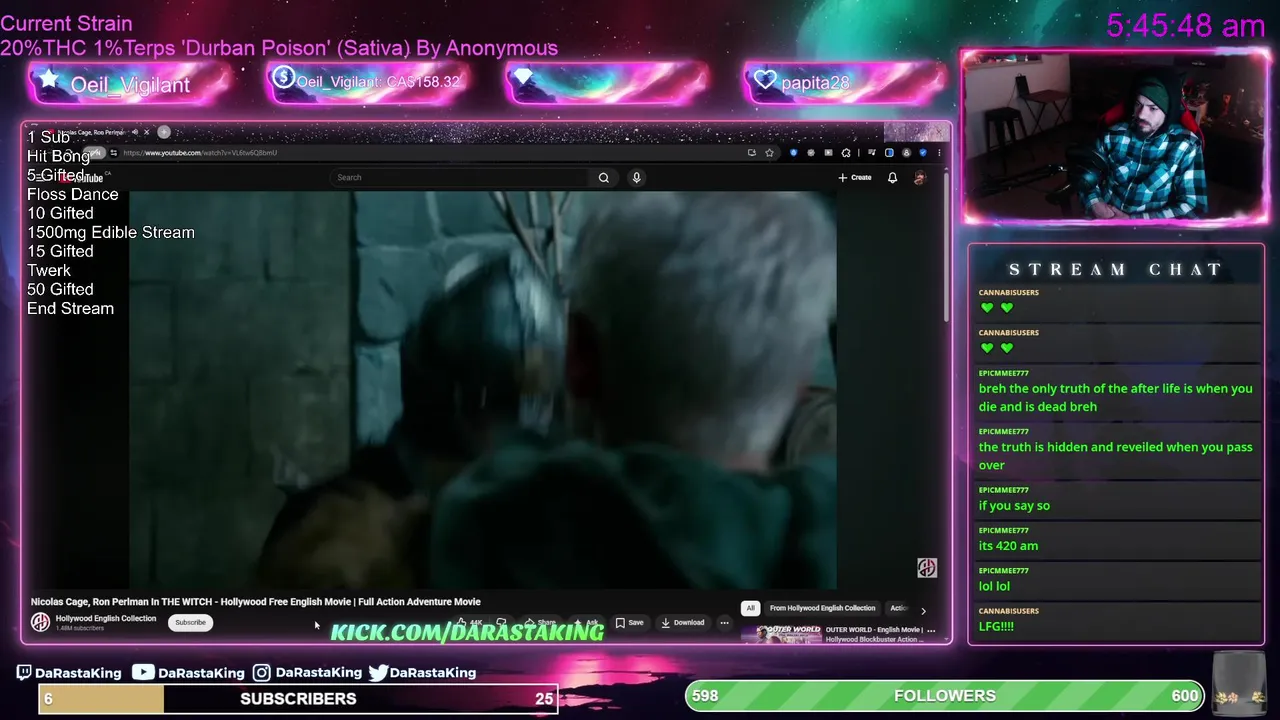This screenshot has height=720, width=1280.
Task: Click the 5:45:48 am clock
Action: pyautogui.click(x=1186, y=26)
